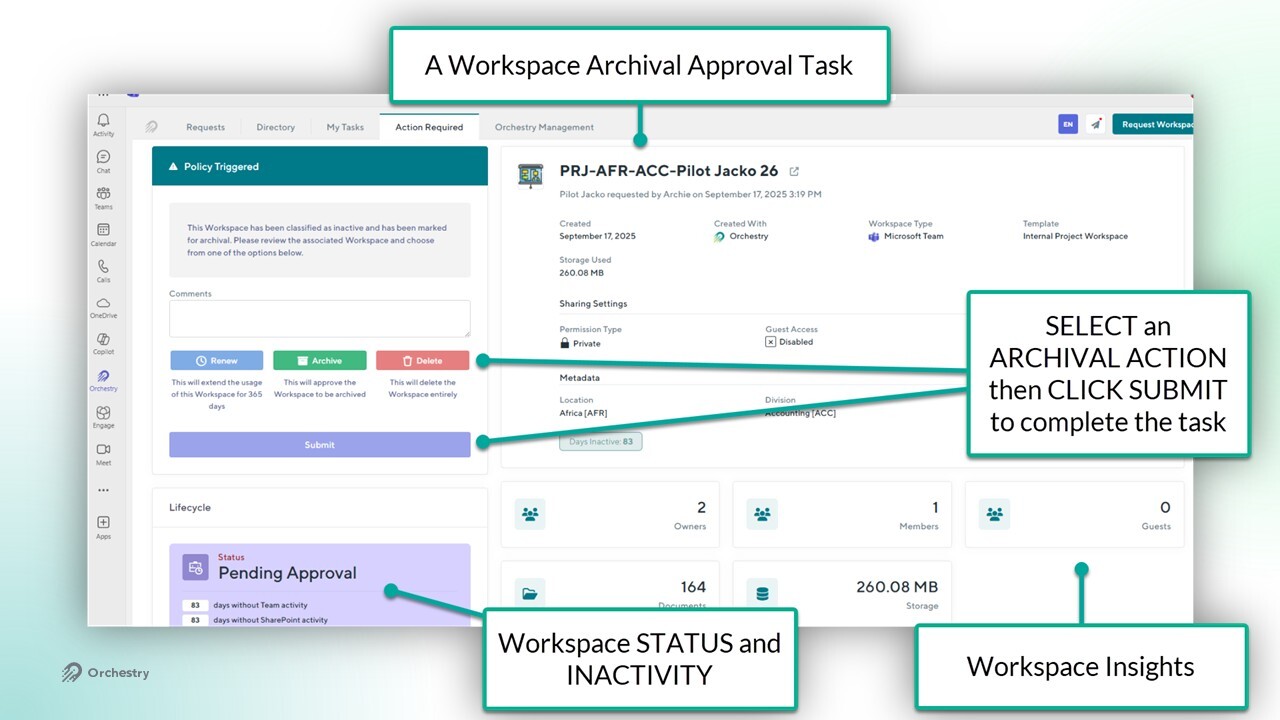The image size is (1280, 720).
Task: Open the Apps store icon in sidebar
Action: [x=103, y=527]
